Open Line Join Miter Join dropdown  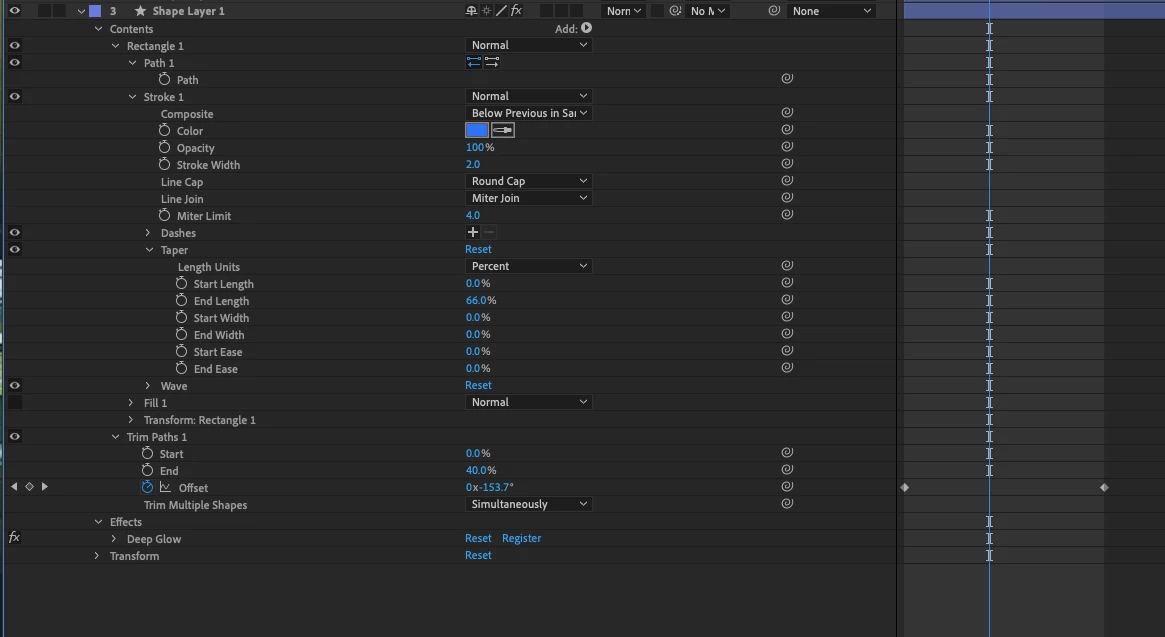point(528,198)
